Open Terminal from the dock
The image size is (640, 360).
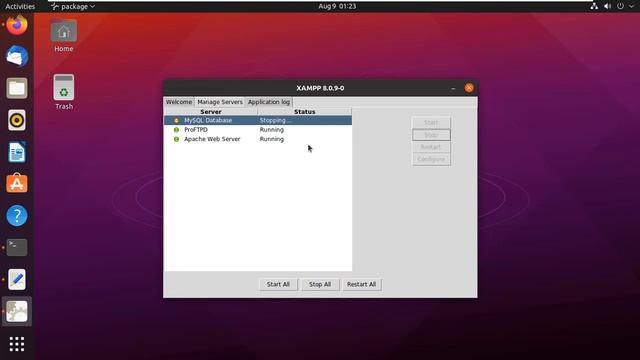coord(17,247)
